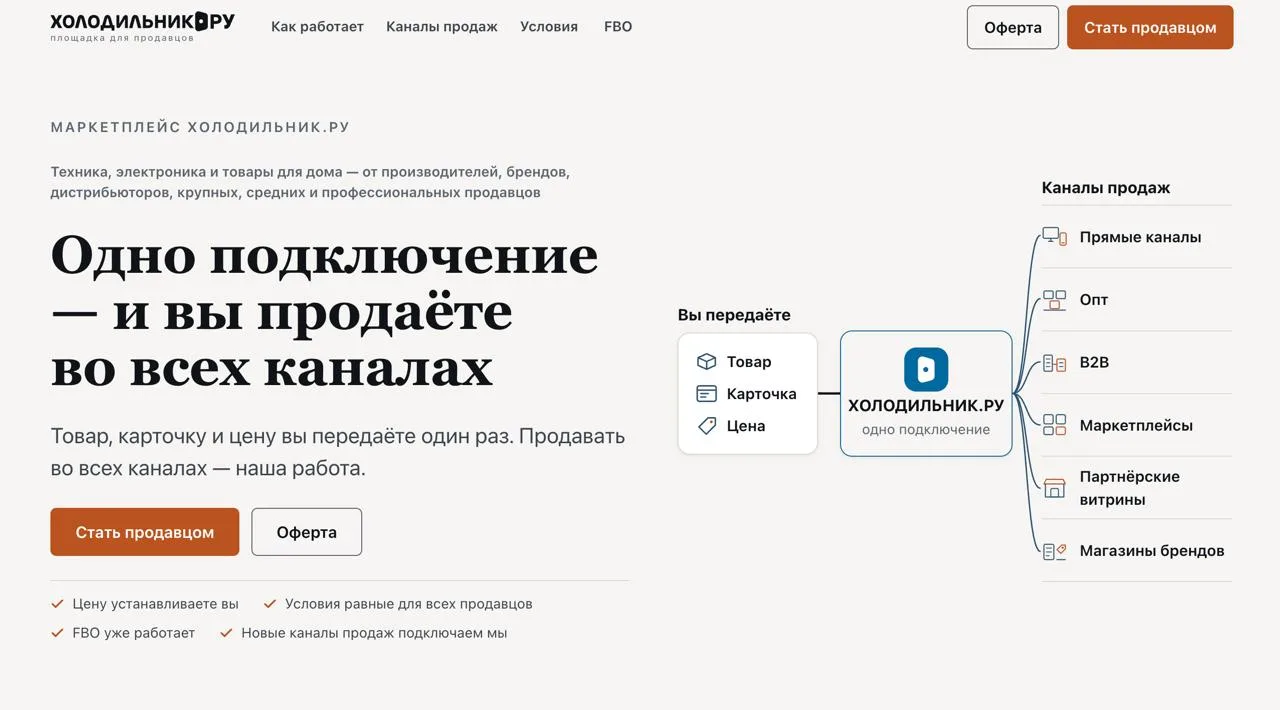The image size is (1280, 710).
Task: Click the Холодильник.ру logo in header
Action: tap(142, 27)
